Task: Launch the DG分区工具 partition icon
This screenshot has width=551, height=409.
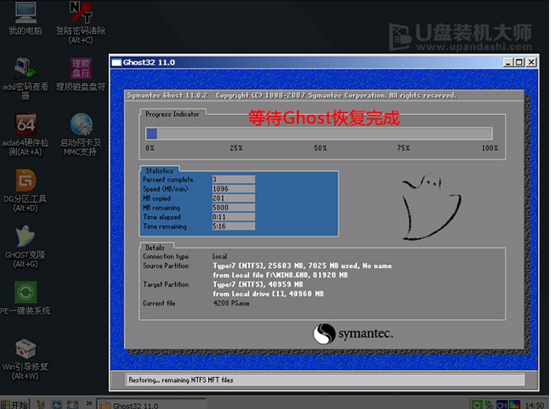Action: point(25,190)
